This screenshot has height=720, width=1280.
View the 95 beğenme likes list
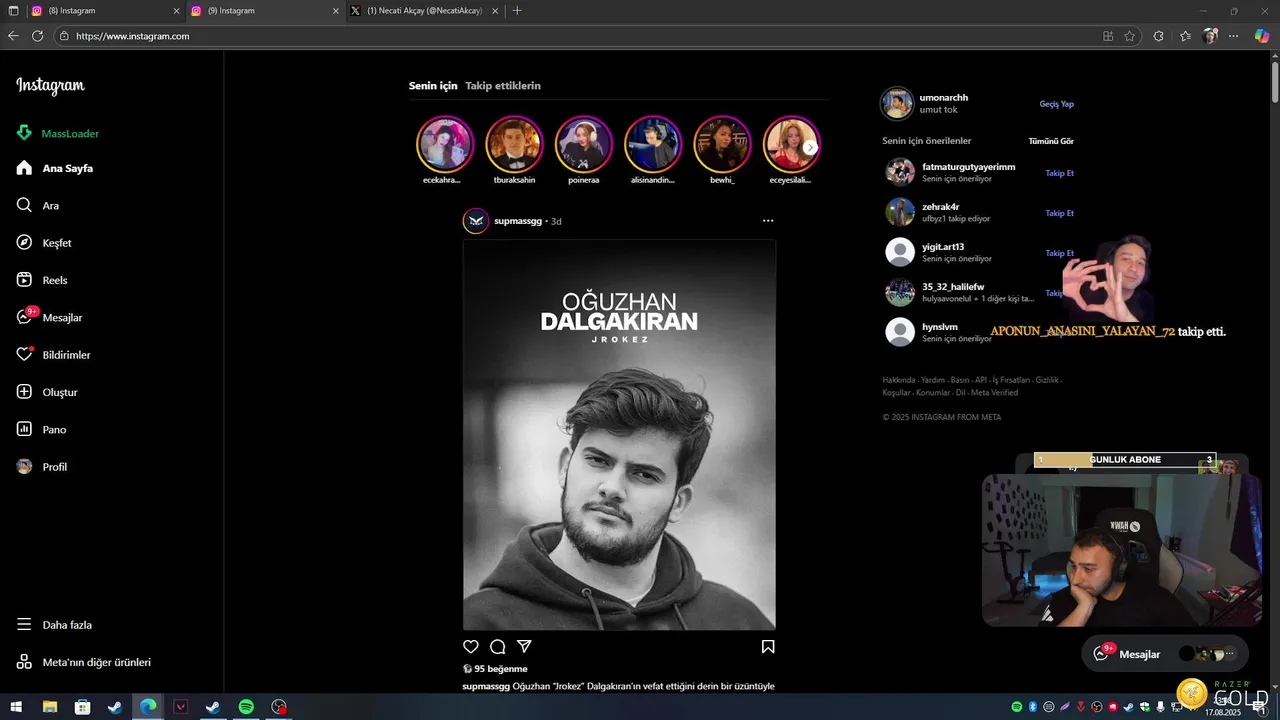[500, 669]
